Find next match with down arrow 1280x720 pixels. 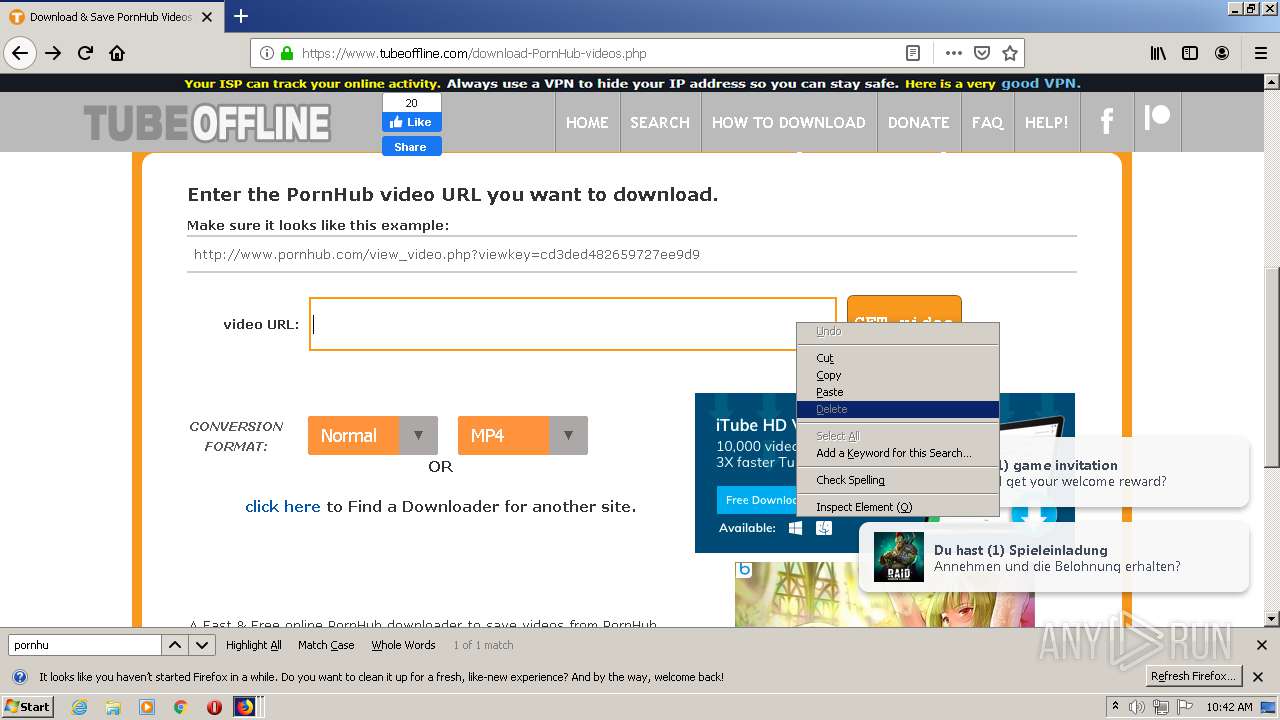pyautogui.click(x=202, y=645)
